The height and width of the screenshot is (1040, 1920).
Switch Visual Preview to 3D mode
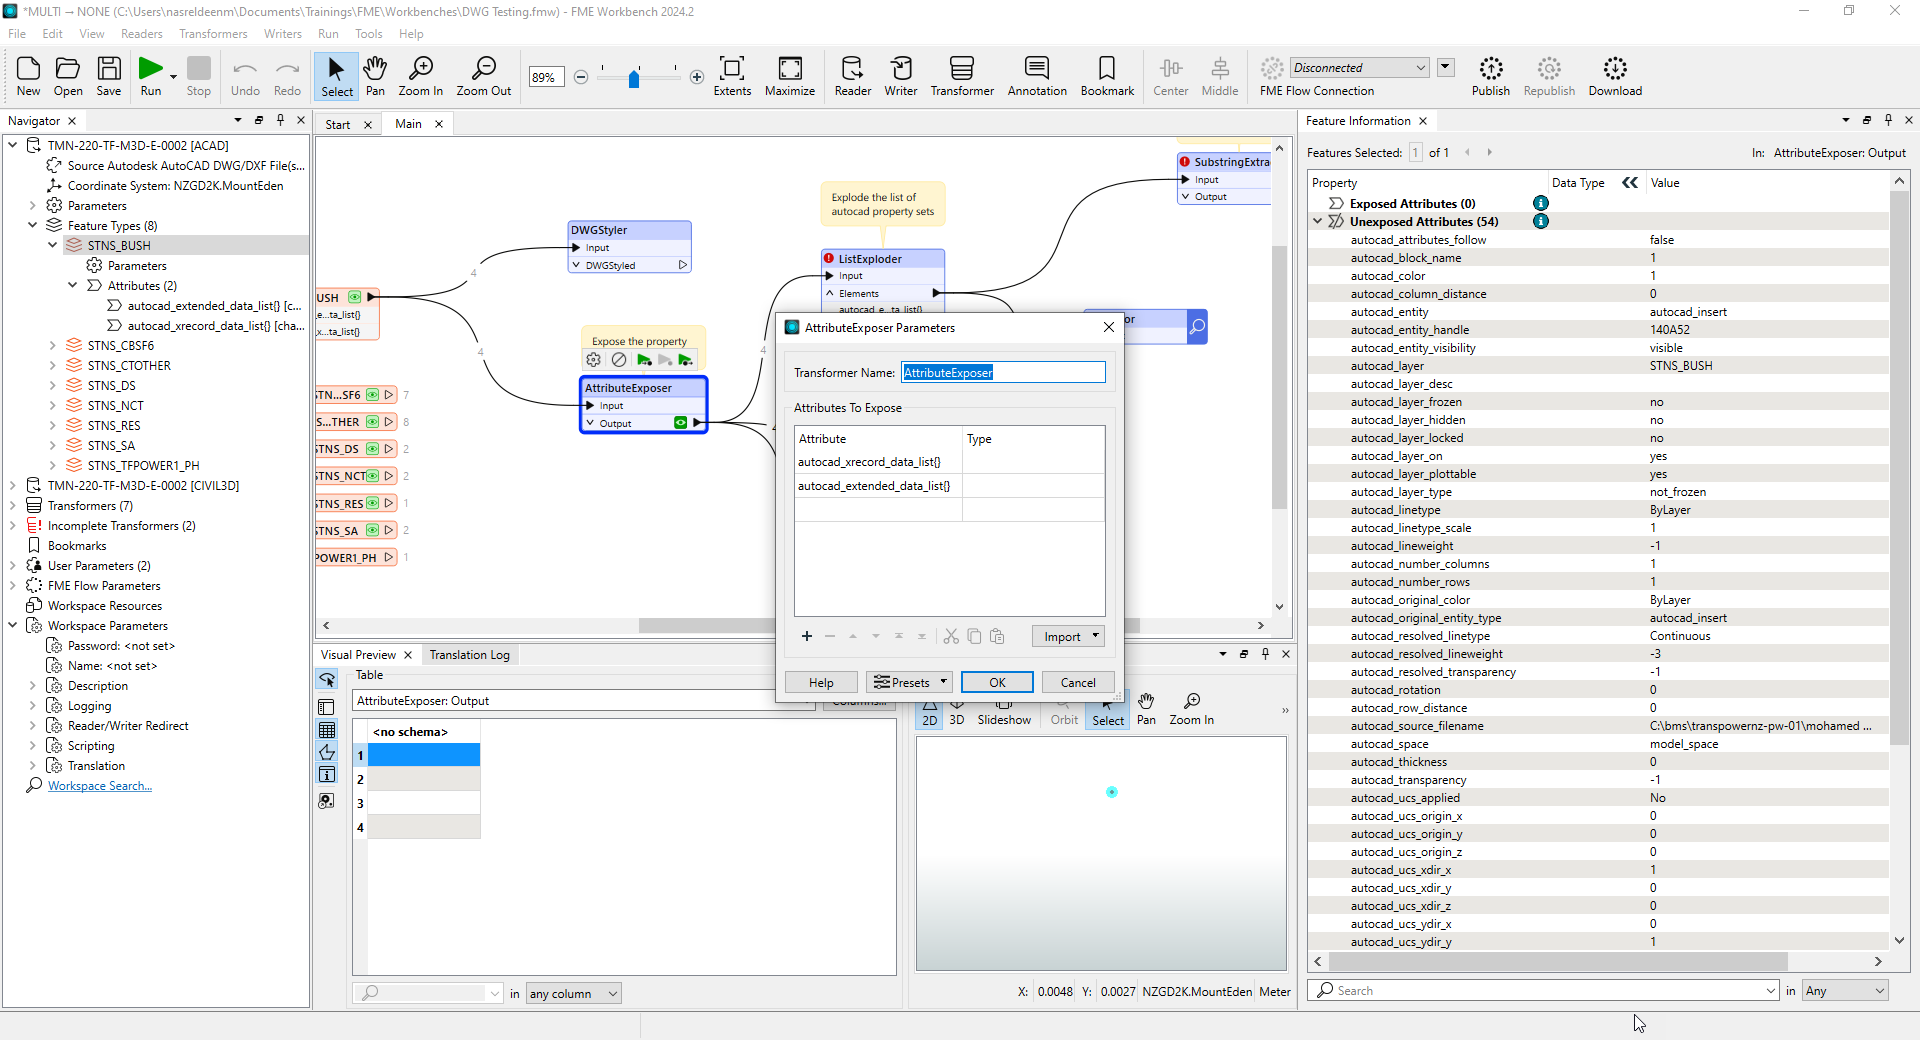tap(957, 712)
